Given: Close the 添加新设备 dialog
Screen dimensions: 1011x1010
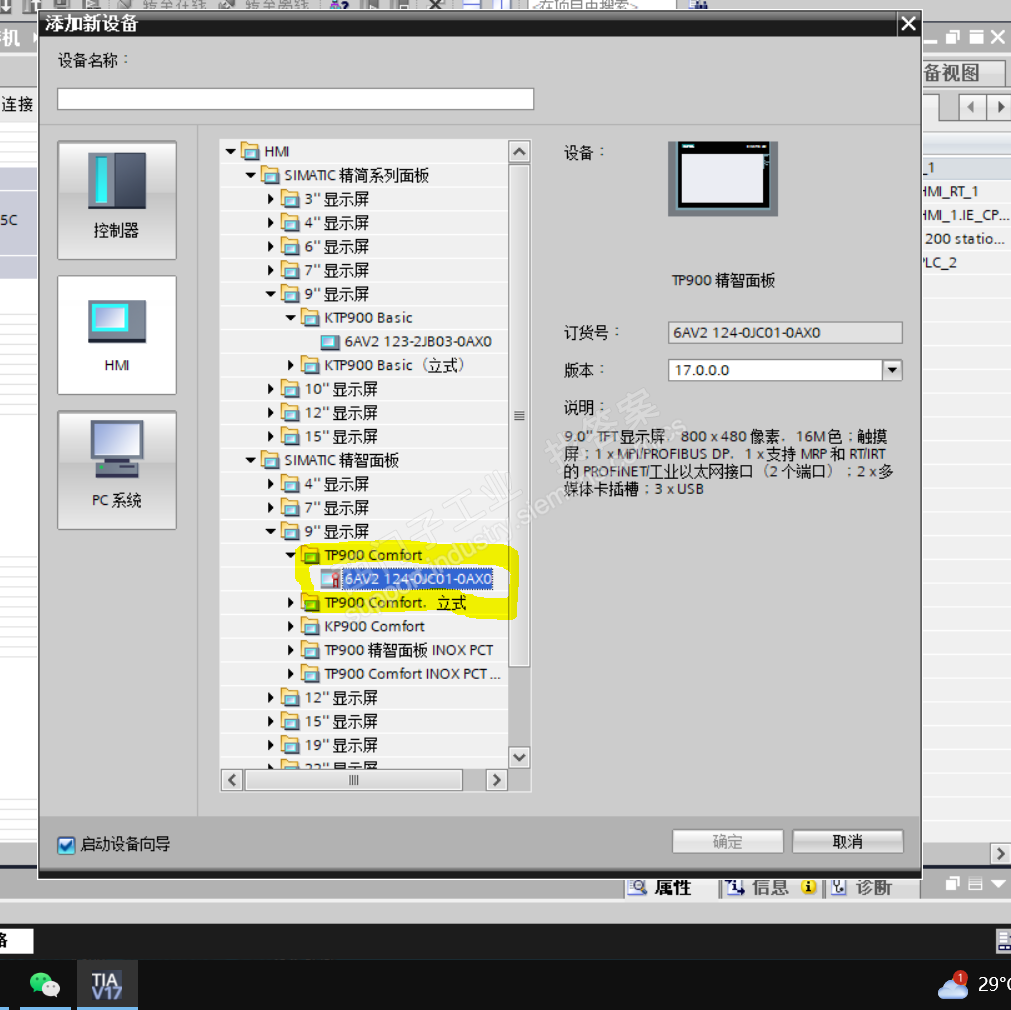Looking at the screenshot, I should coord(908,24).
